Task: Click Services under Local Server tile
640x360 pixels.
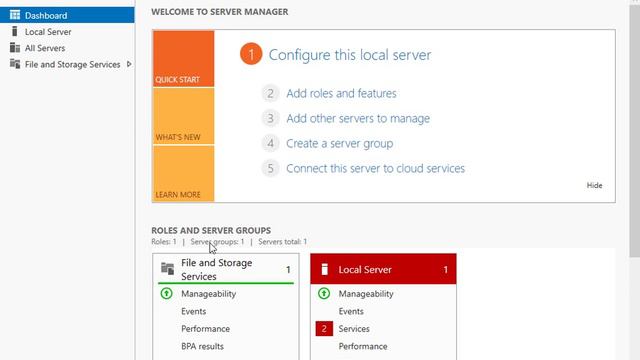Action: 354,329
